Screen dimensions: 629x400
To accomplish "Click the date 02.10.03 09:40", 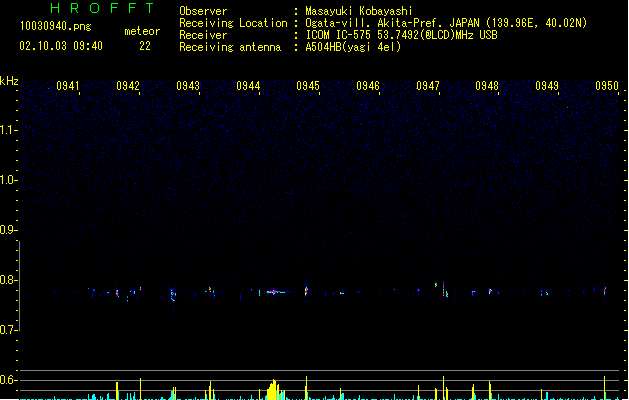I will click(61, 46).
